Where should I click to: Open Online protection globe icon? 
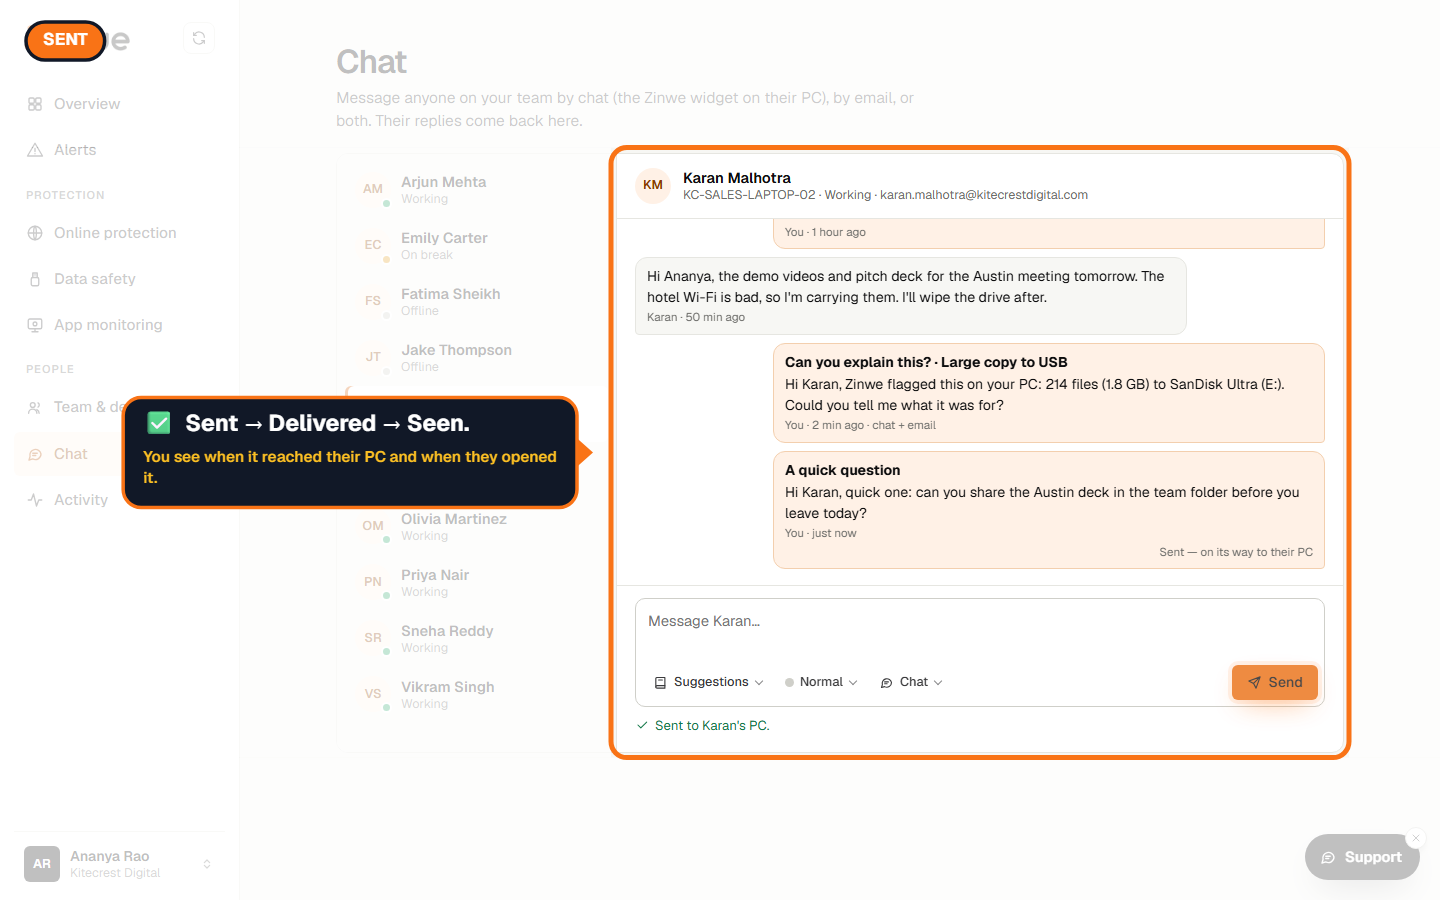pyautogui.click(x=35, y=233)
